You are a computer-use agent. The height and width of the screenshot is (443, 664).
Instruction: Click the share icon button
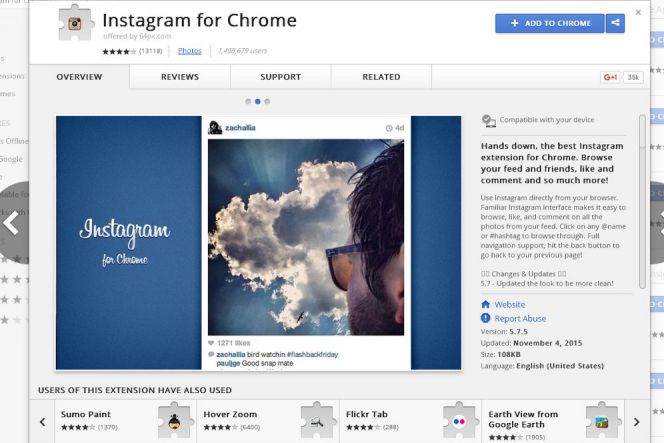coord(615,23)
